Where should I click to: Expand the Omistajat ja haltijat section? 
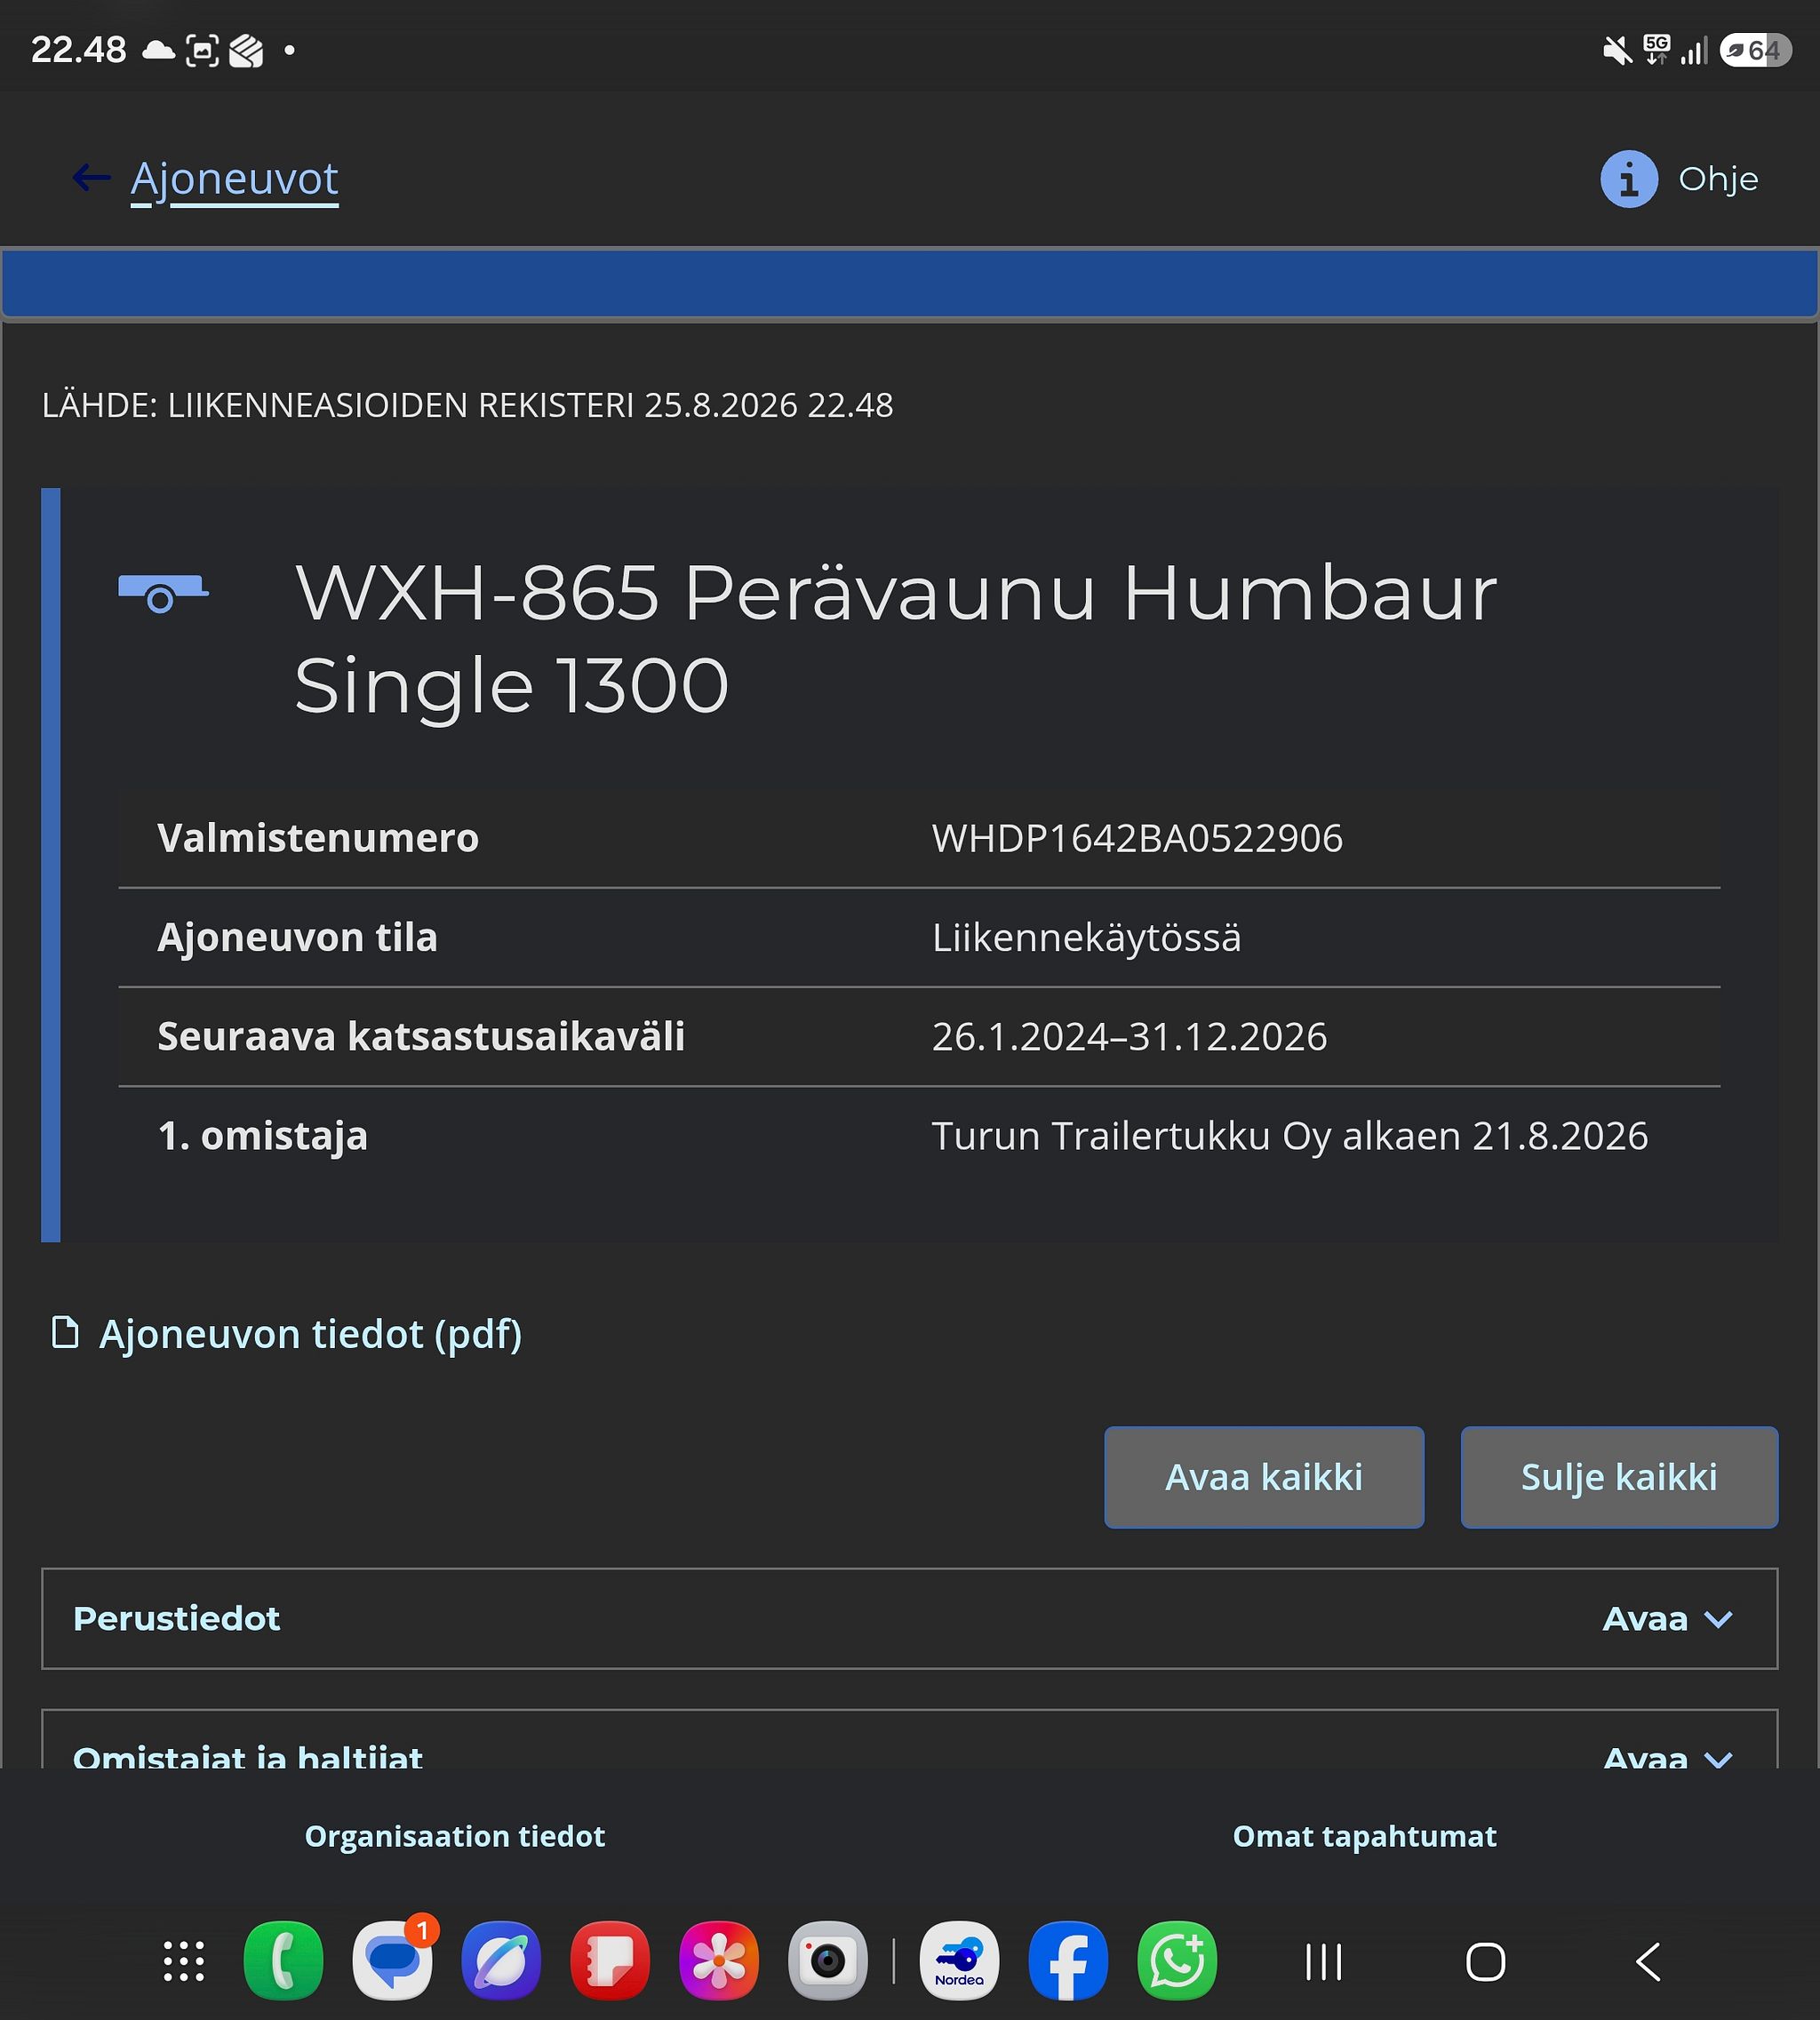click(x=909, y=1739)
